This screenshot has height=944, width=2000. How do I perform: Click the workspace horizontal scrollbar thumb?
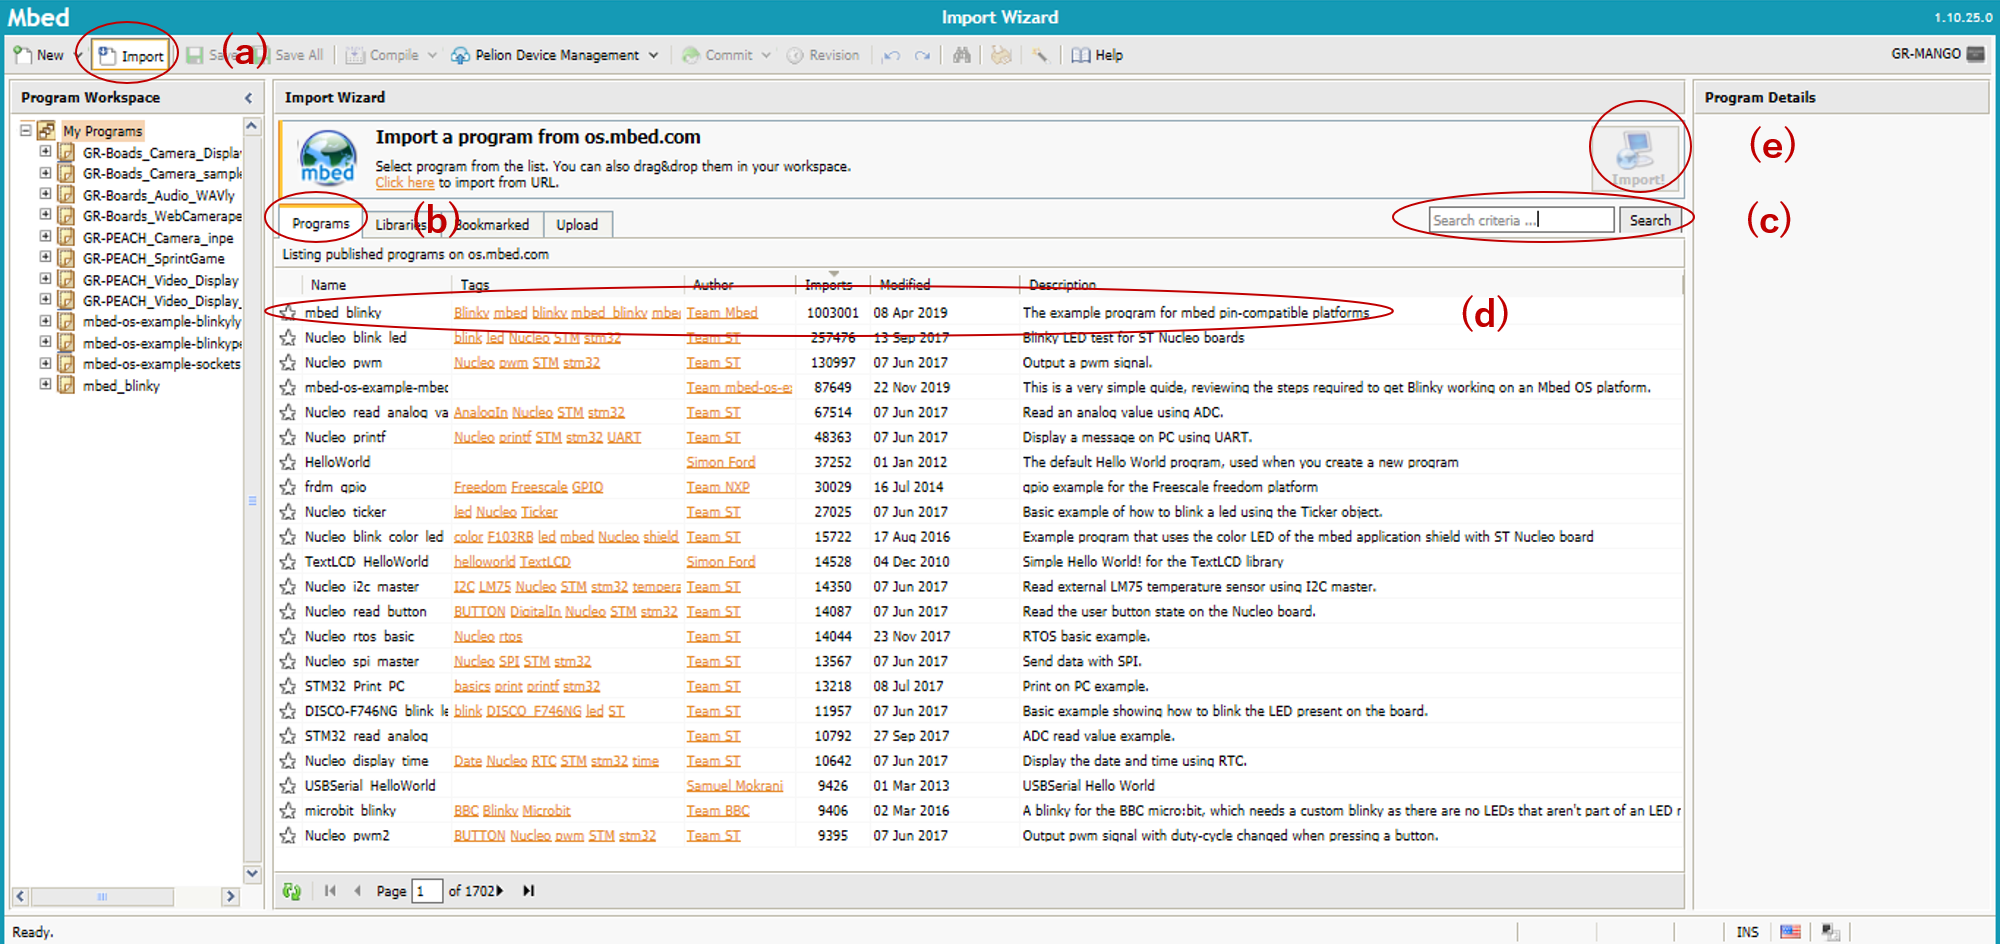[102, 897]
